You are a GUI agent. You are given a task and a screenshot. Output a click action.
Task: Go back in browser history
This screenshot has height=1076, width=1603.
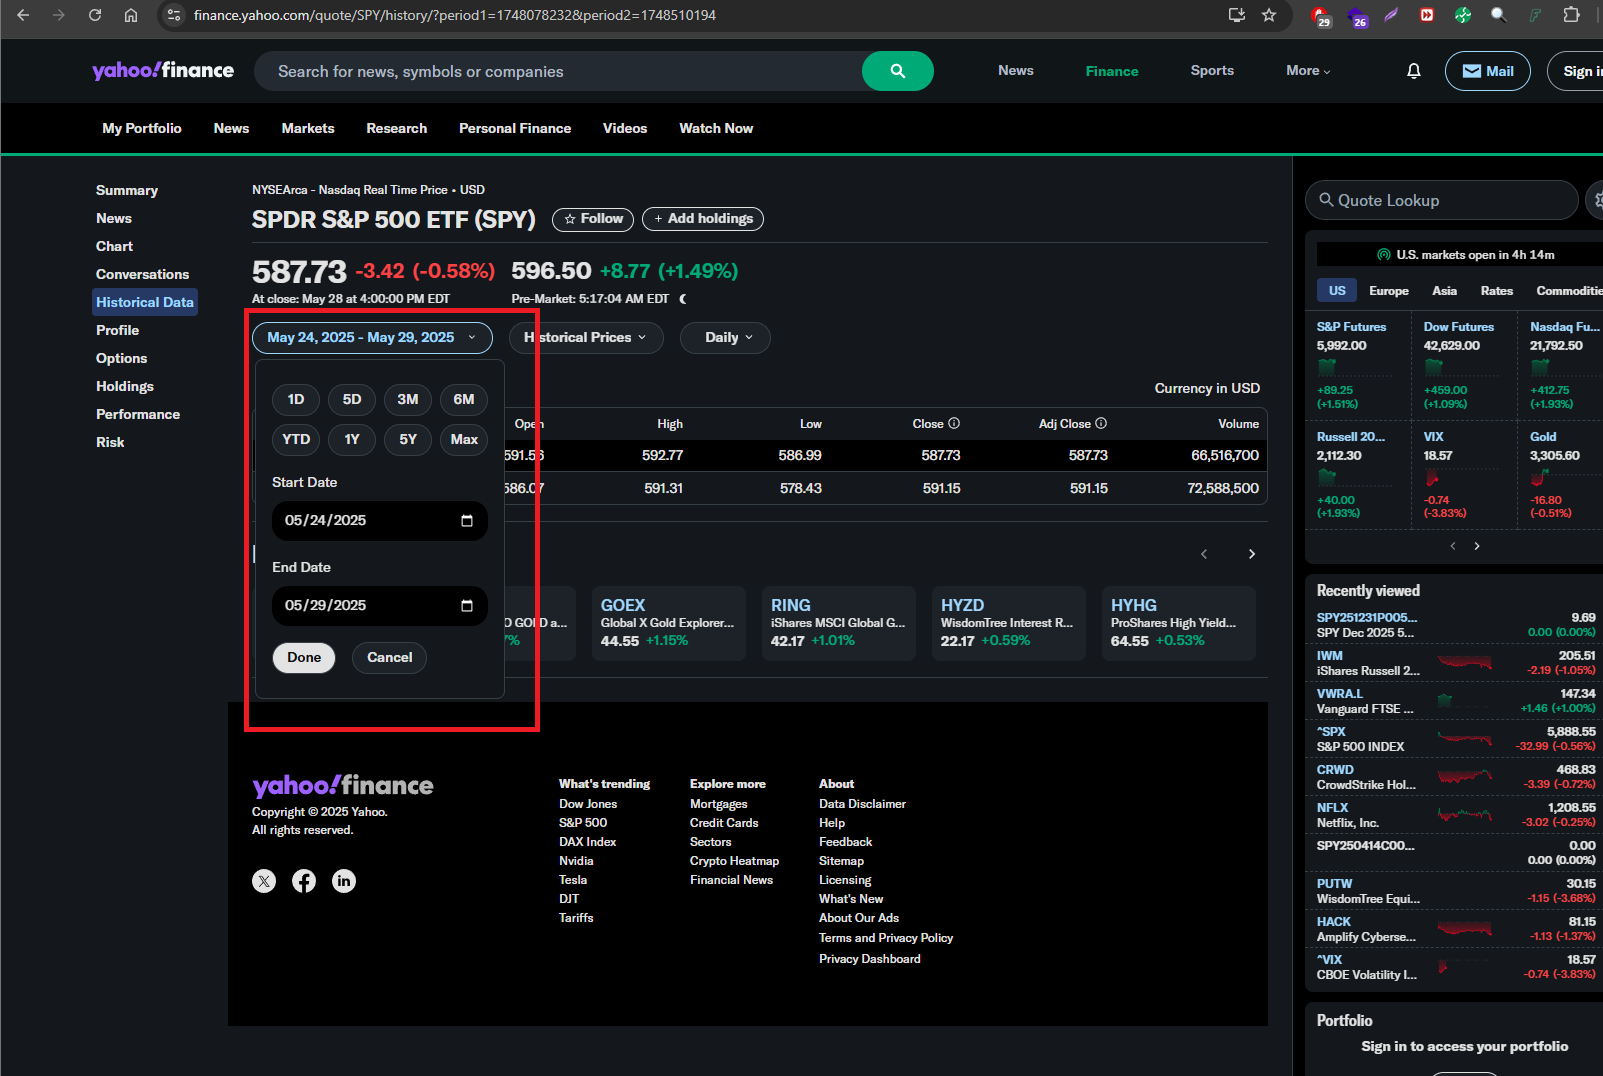pos(23,15)
